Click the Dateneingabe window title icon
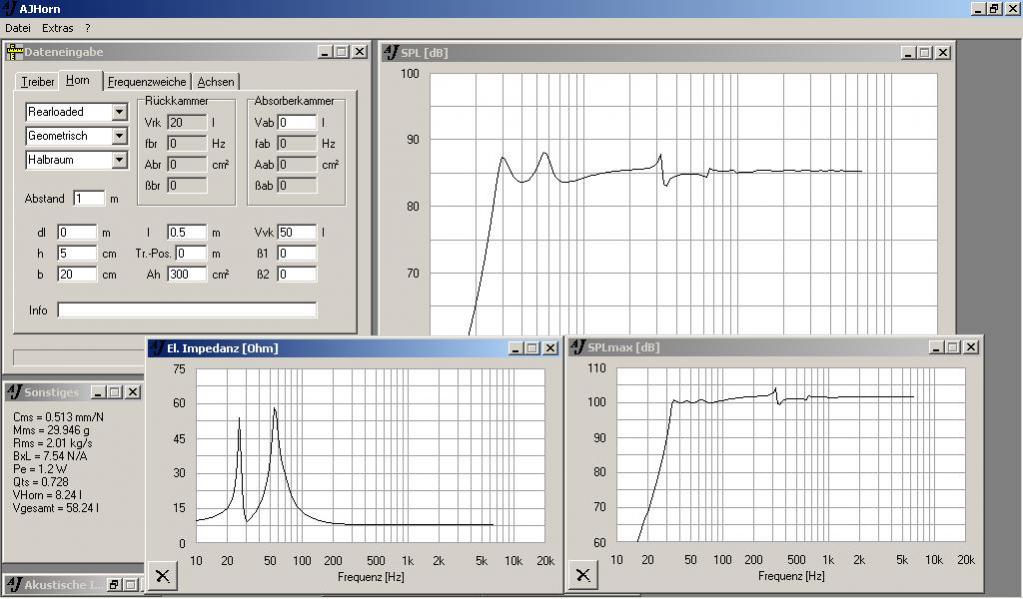This screenshot has height=599, width=1023. tap(15, 52)
